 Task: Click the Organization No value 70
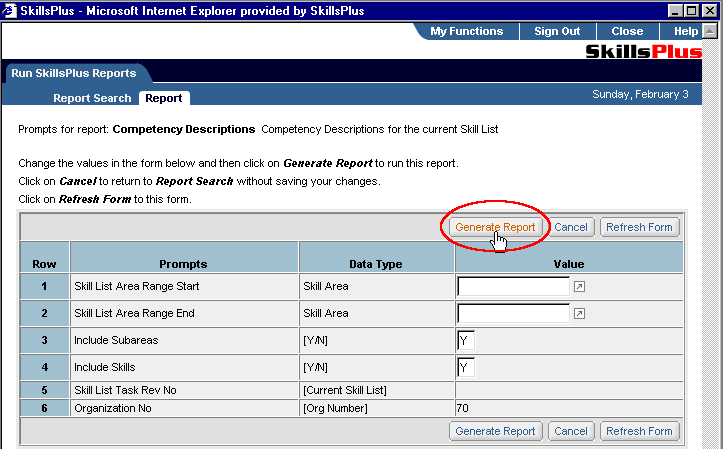462,408
